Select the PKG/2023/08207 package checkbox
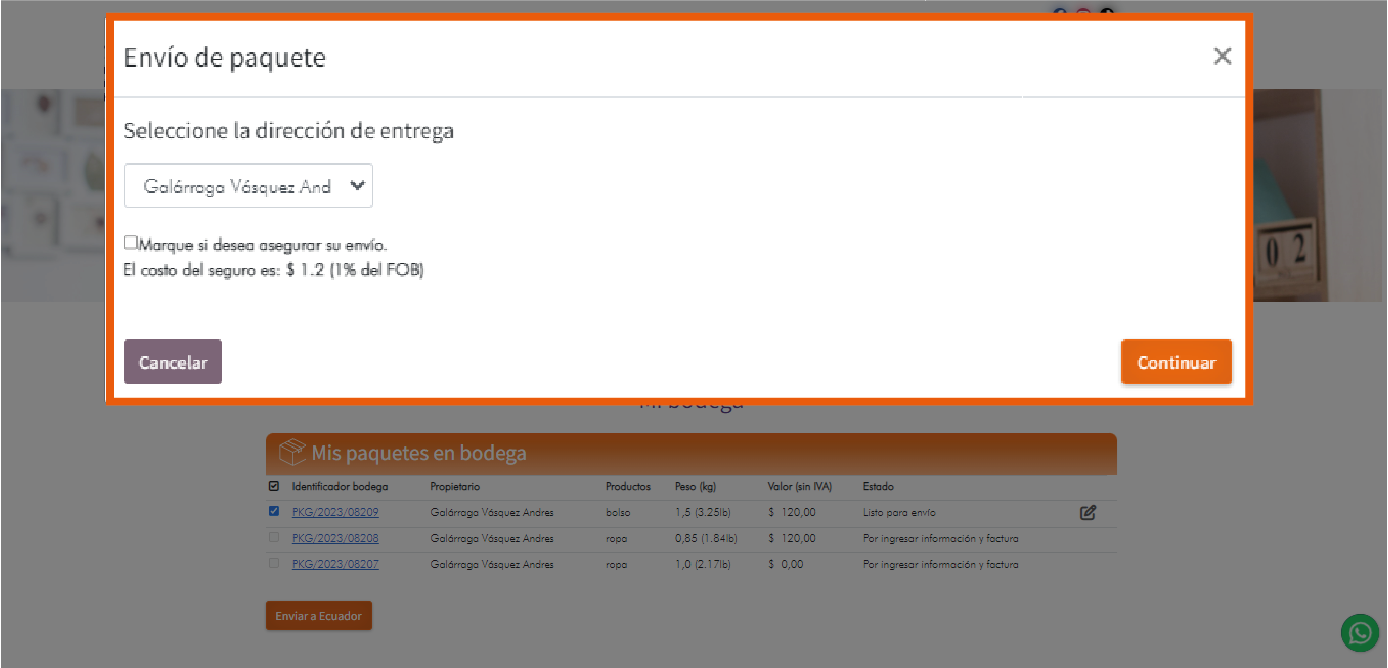Image resolution: width=1388 pixels, height=668 pixels. [x=274, y=564]
